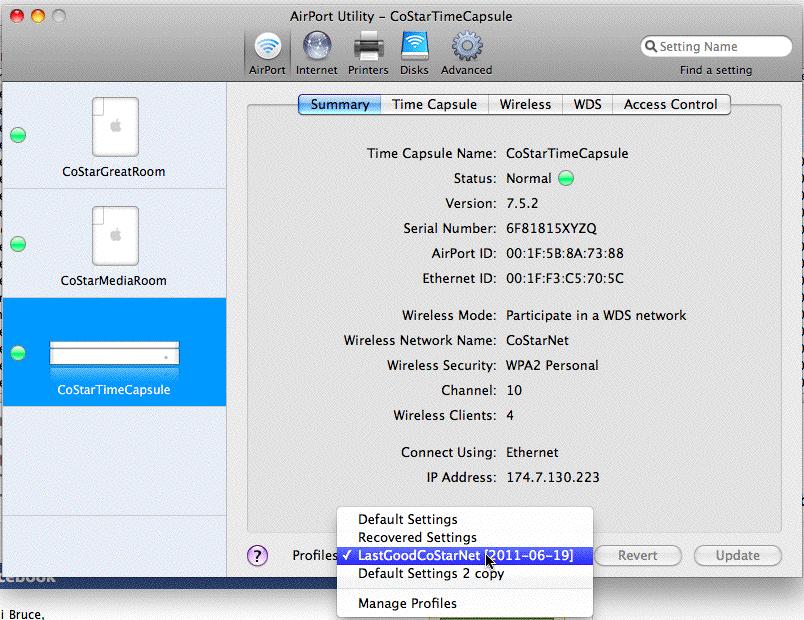This screenshot has width=804, height=620.
Task: Click the IP Address 174.7.130.223
Action: [553, 477]
